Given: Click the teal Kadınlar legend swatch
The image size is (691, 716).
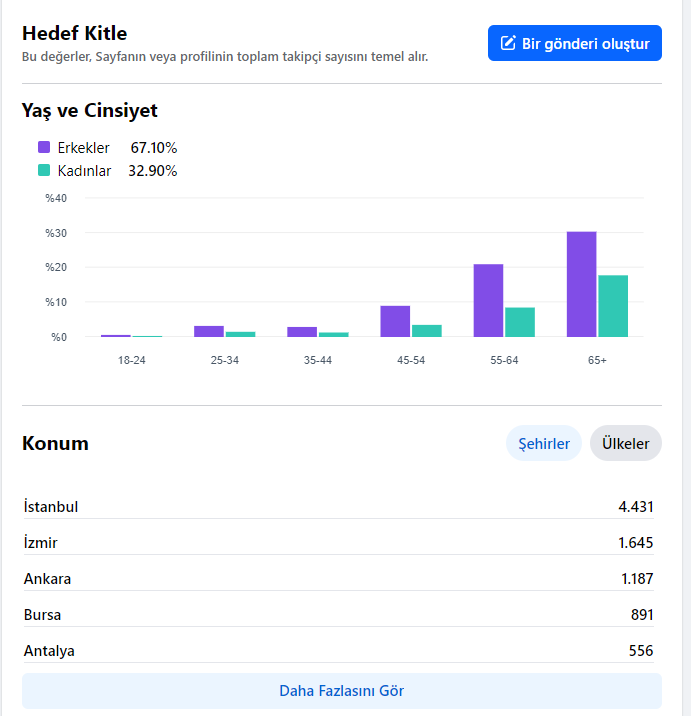Looking at the screenshot, I should coord(44,170).
